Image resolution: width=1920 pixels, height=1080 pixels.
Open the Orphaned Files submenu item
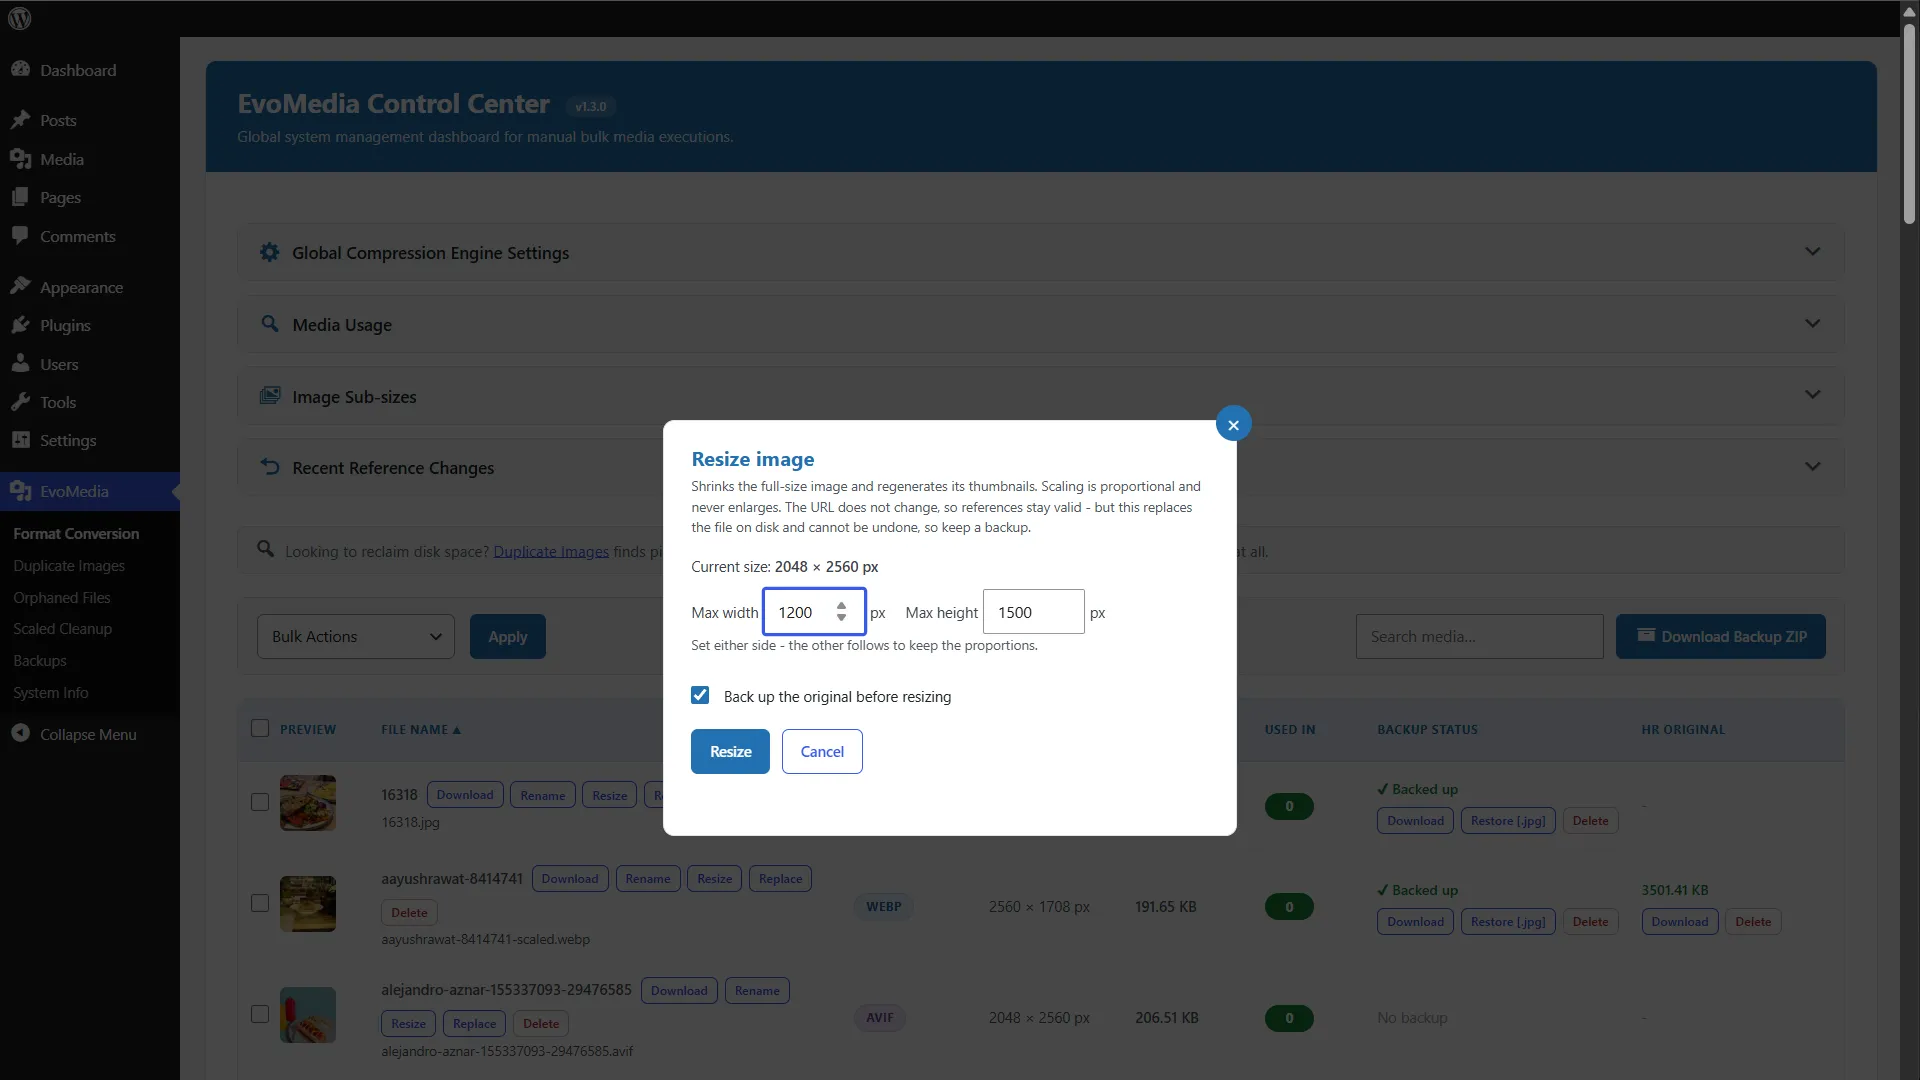click(62, 598)
